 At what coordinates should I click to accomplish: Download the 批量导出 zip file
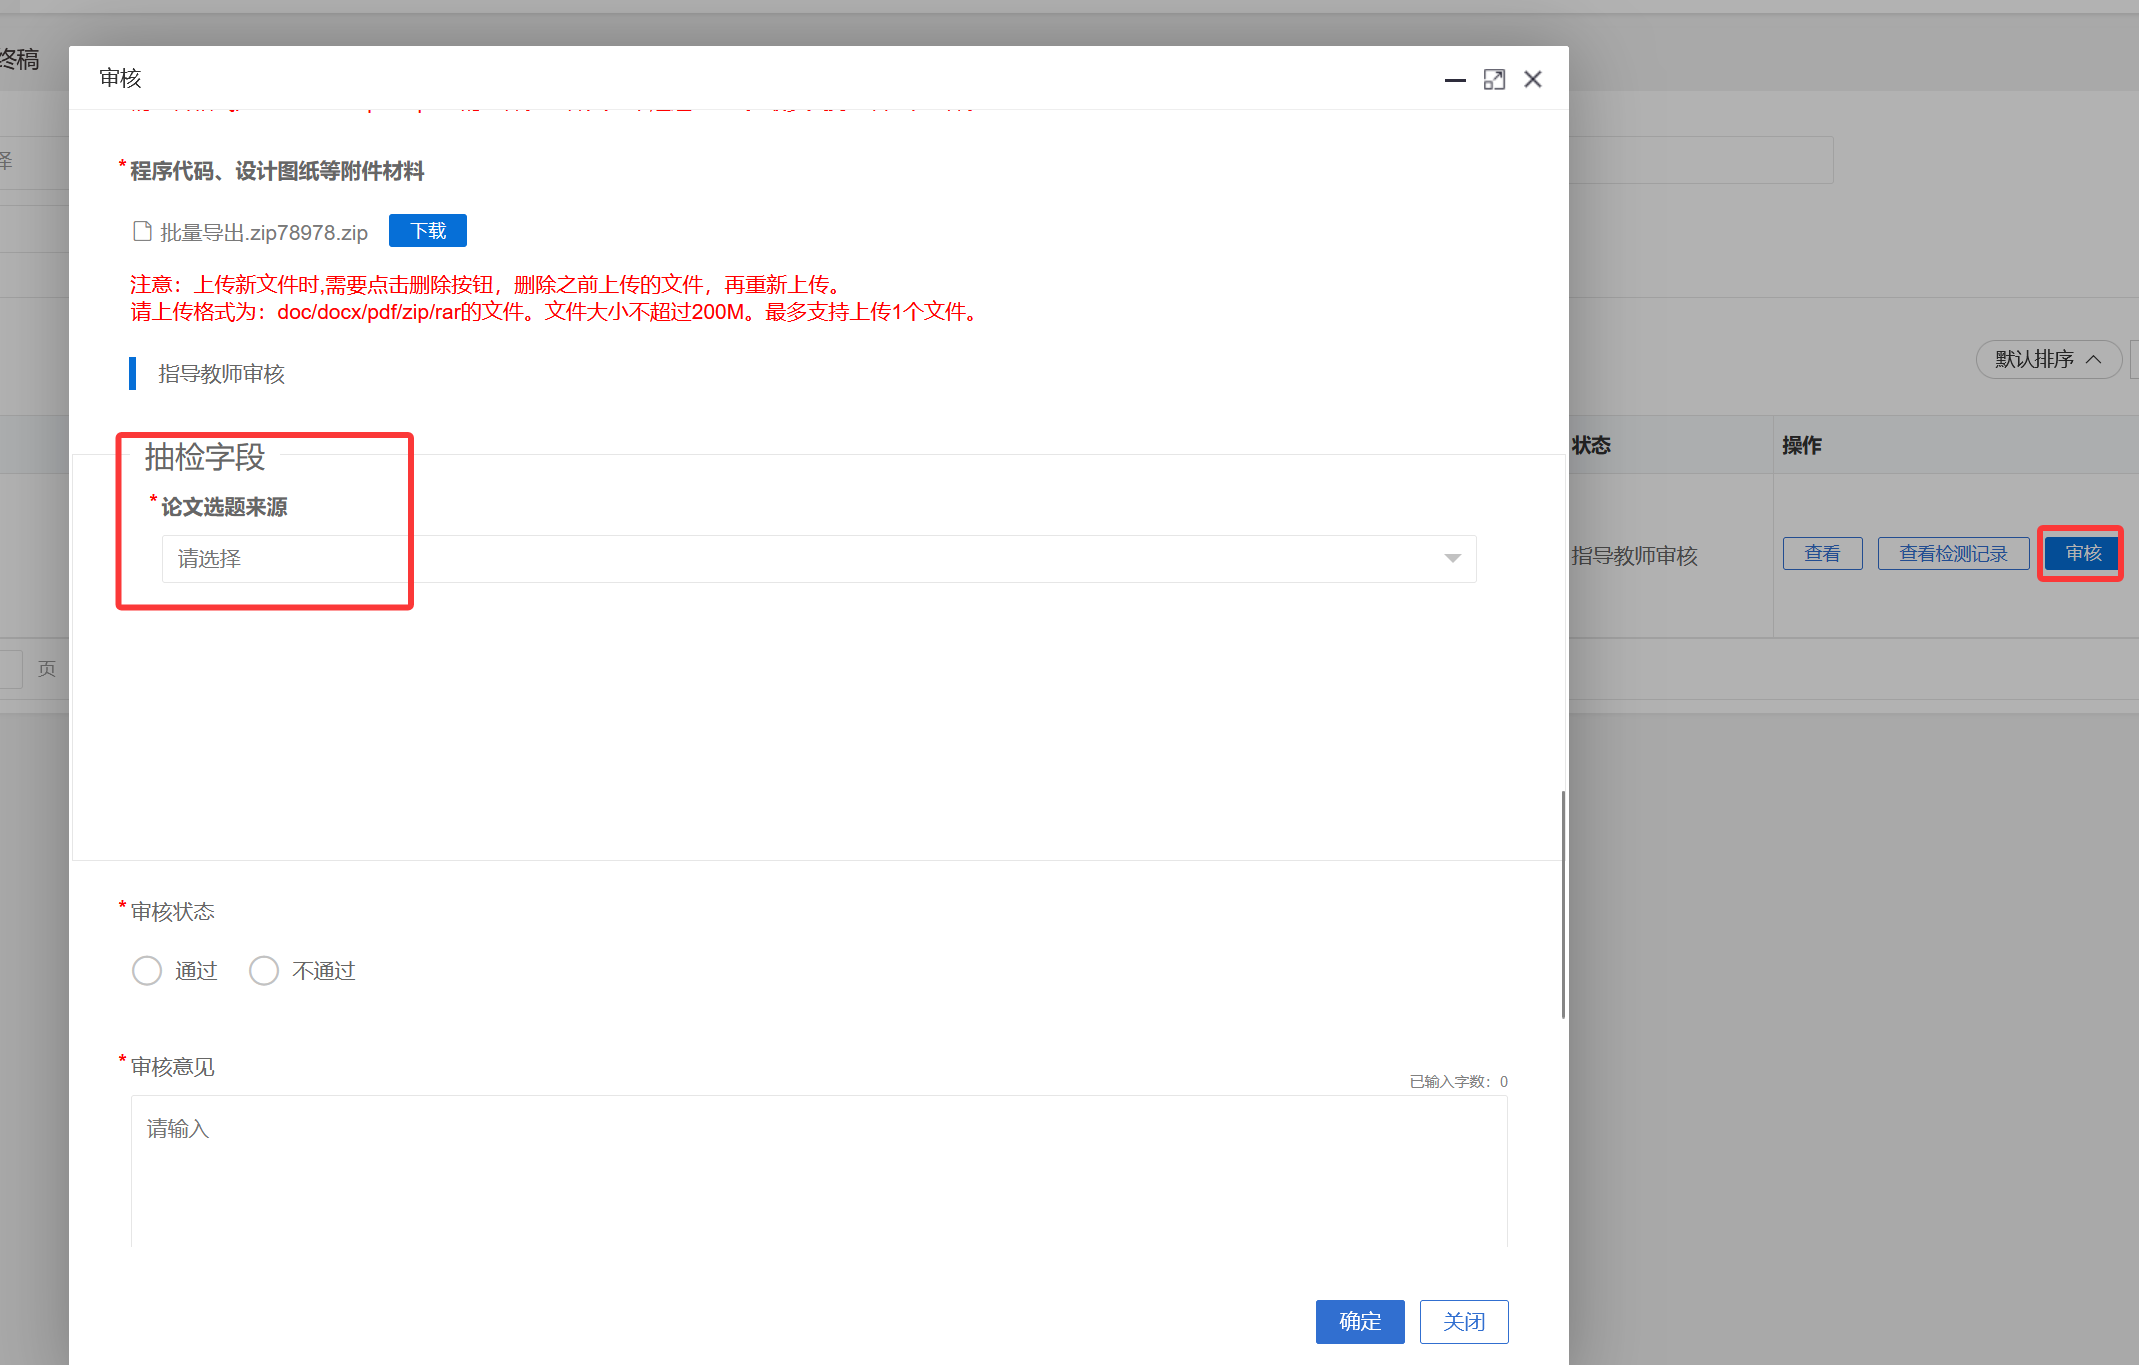[x=428, y=231]
